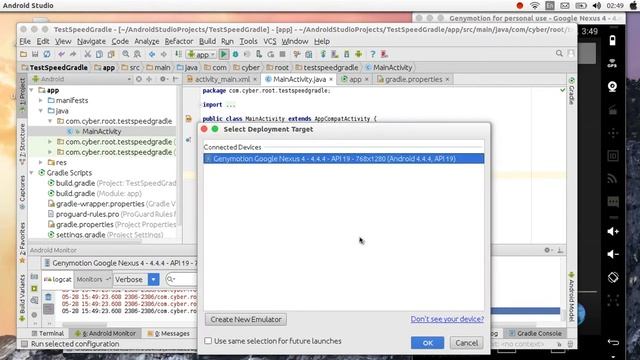Screen dimensions: 640x360
Task: Click Genymotion volume up icon
Action: click(613, 231)
